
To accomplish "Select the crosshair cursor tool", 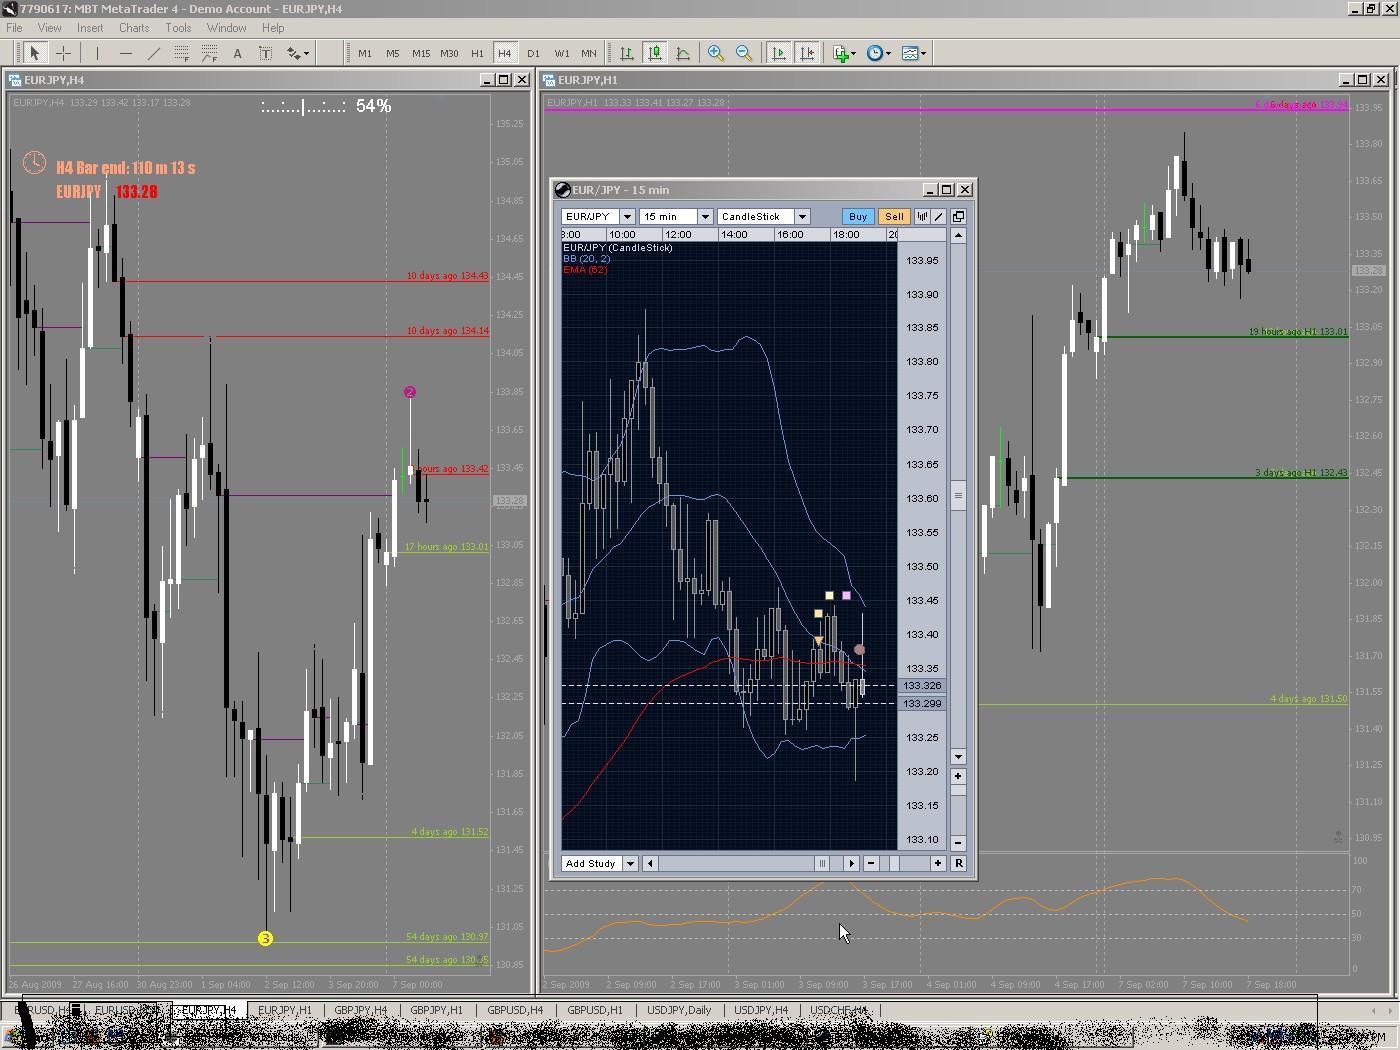I will pos(63,53).
